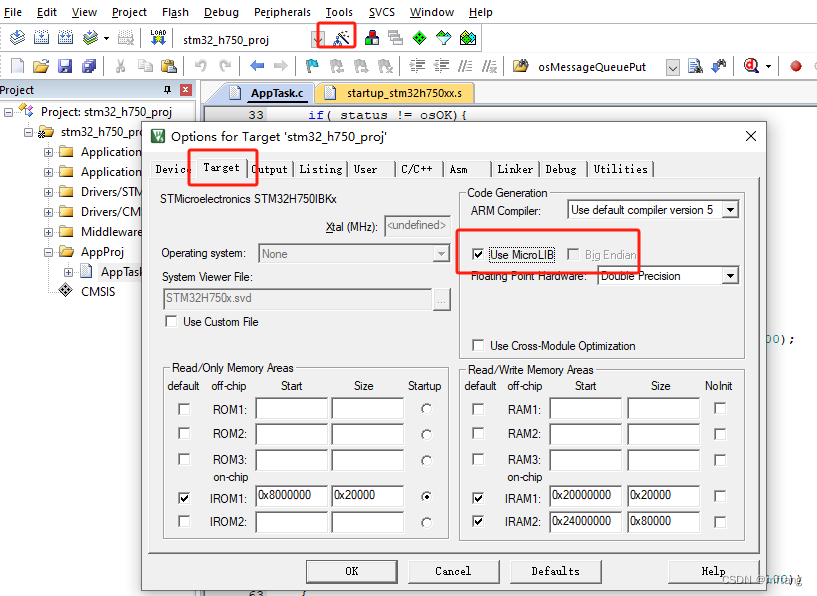Open the Options for Target wand icon

338,36
